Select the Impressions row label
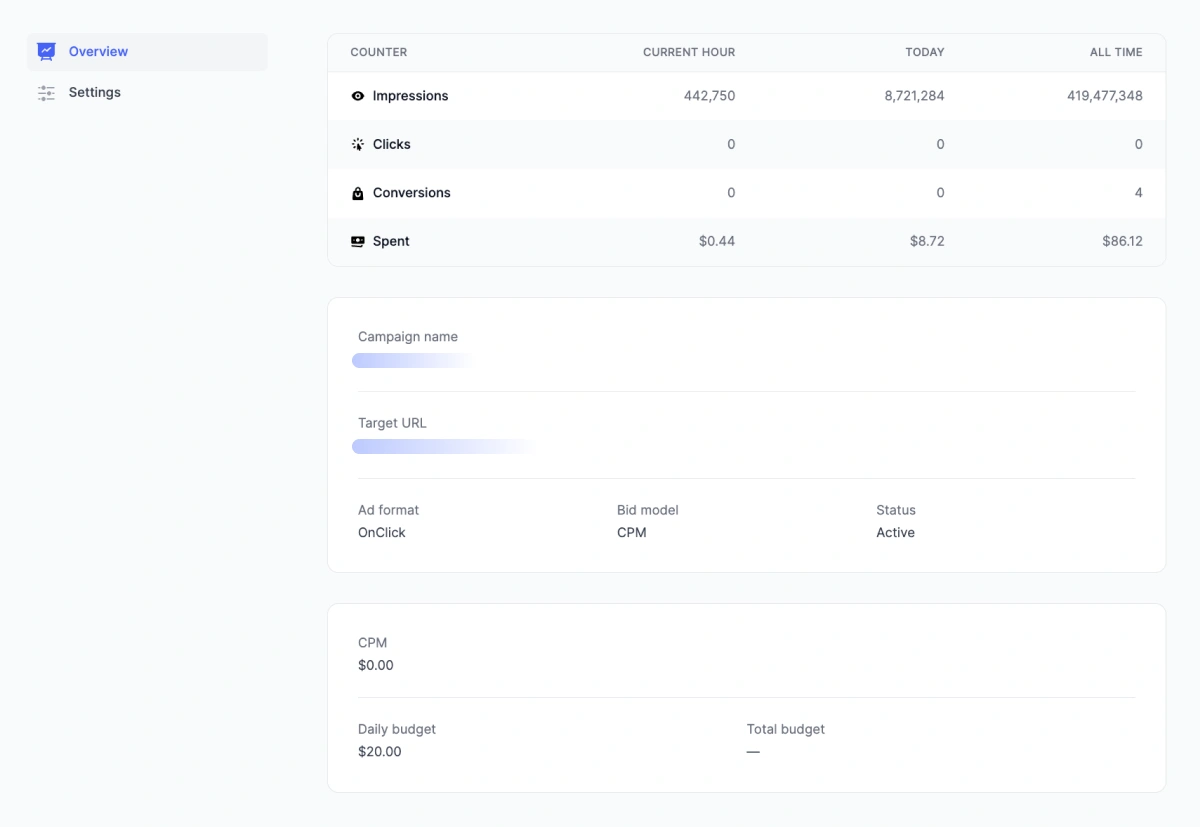The width and height of the screenshot is (1200, 827). click(x=410, y=96)
